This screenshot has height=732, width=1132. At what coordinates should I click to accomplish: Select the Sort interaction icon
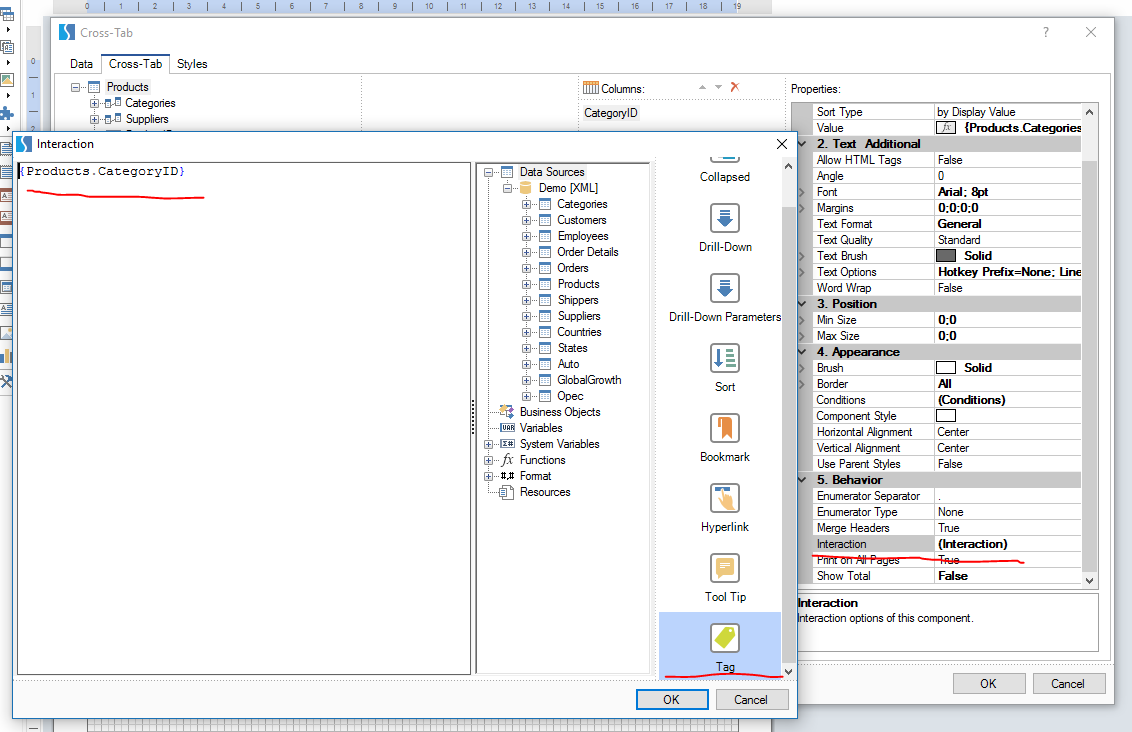[725, 358]
